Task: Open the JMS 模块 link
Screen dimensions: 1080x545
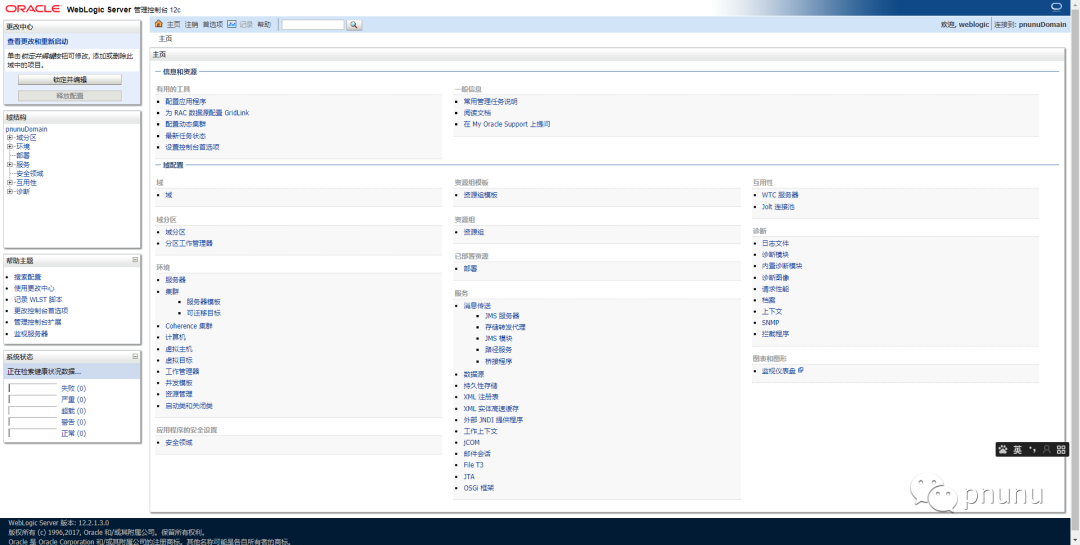Action: pyautogui.click(x=499, y=338)
